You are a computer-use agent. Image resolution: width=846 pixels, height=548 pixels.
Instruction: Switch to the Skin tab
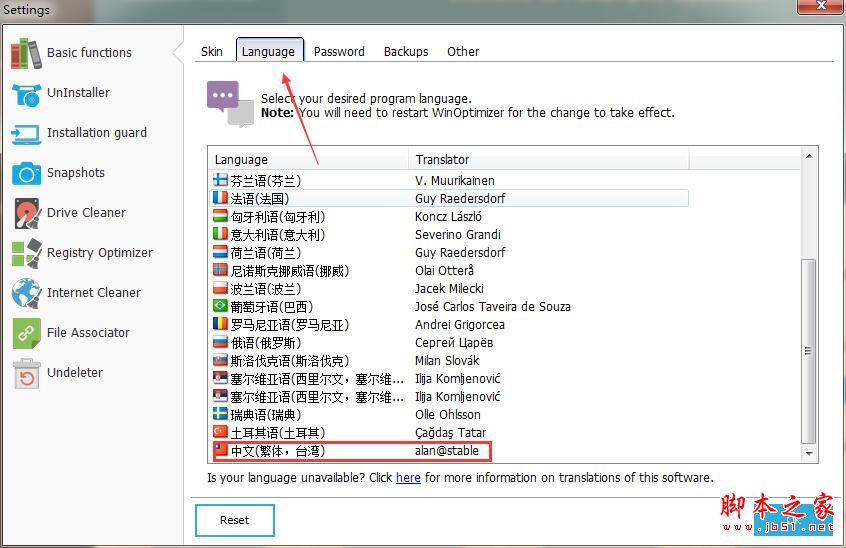pos(212,51)
